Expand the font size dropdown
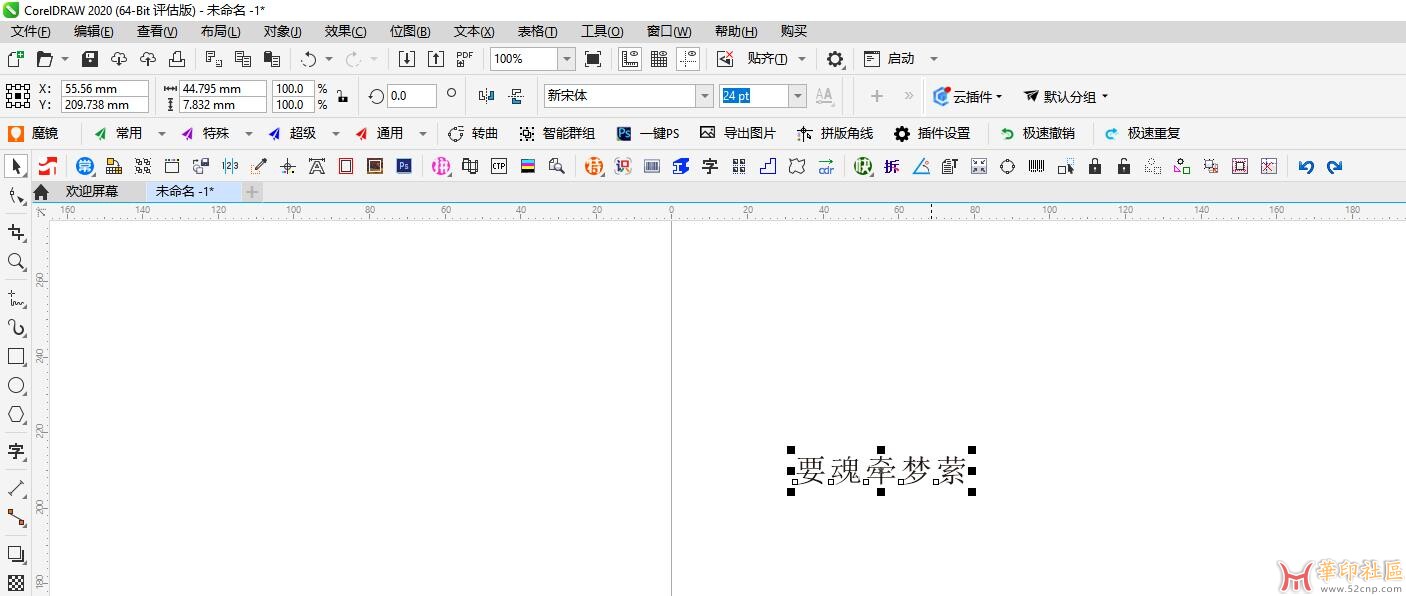The width and height of the screenshot is (1406, 596). [797, 96]
